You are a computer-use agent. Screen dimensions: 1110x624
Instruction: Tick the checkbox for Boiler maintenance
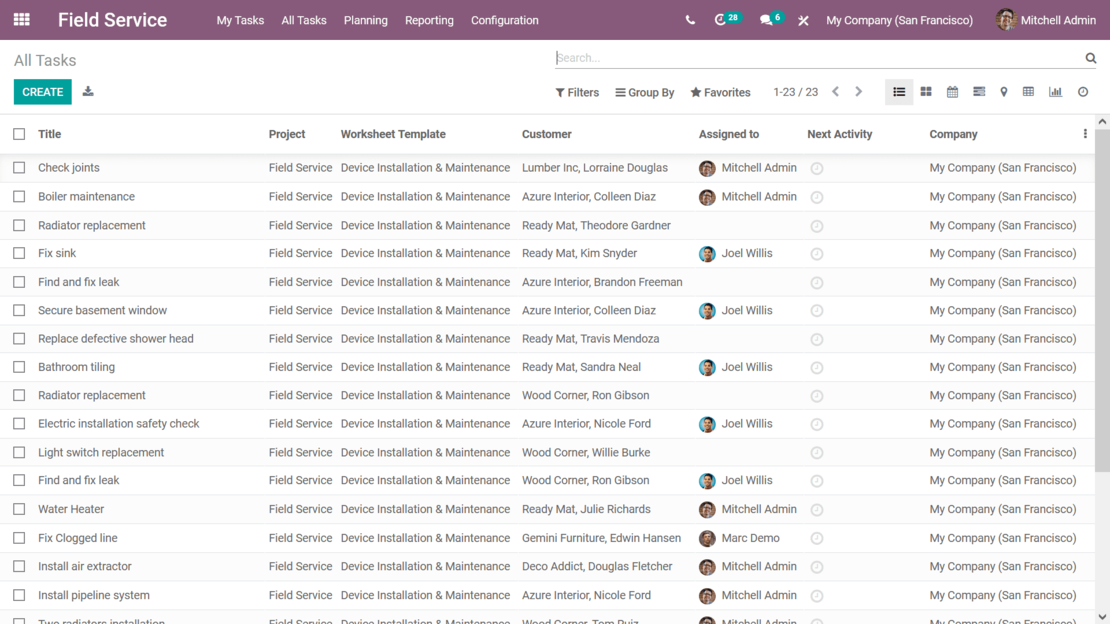pyautogui.click(x=18, y=196)
